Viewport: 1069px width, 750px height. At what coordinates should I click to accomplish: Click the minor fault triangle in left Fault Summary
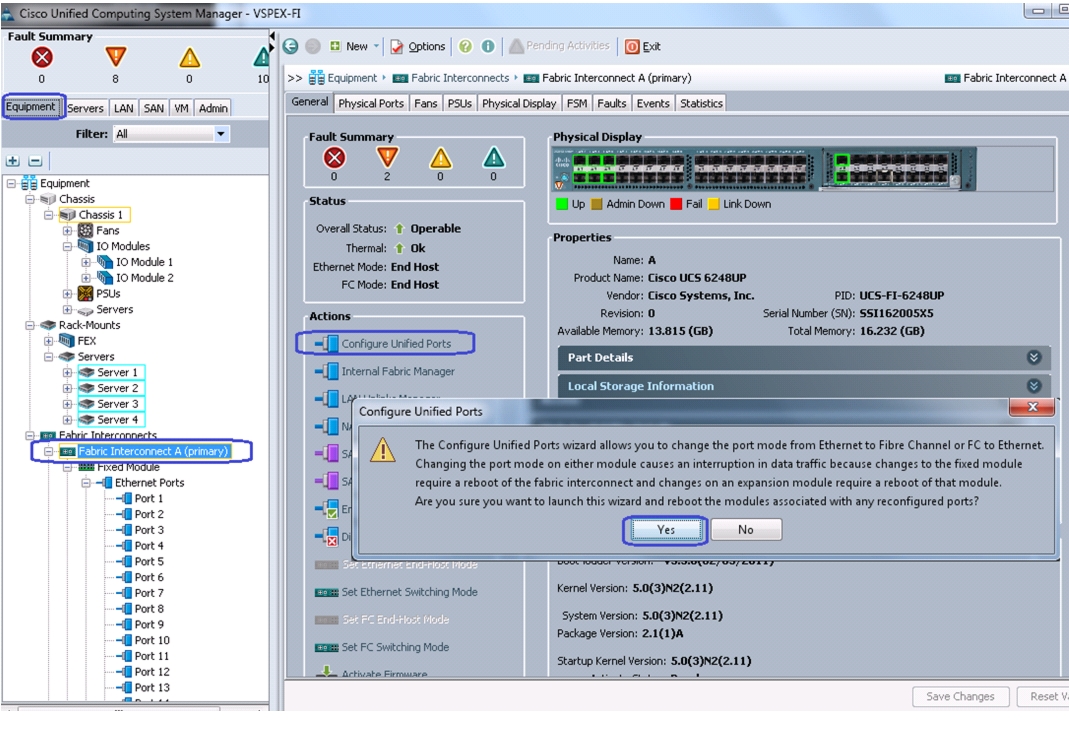coord(190,57)
